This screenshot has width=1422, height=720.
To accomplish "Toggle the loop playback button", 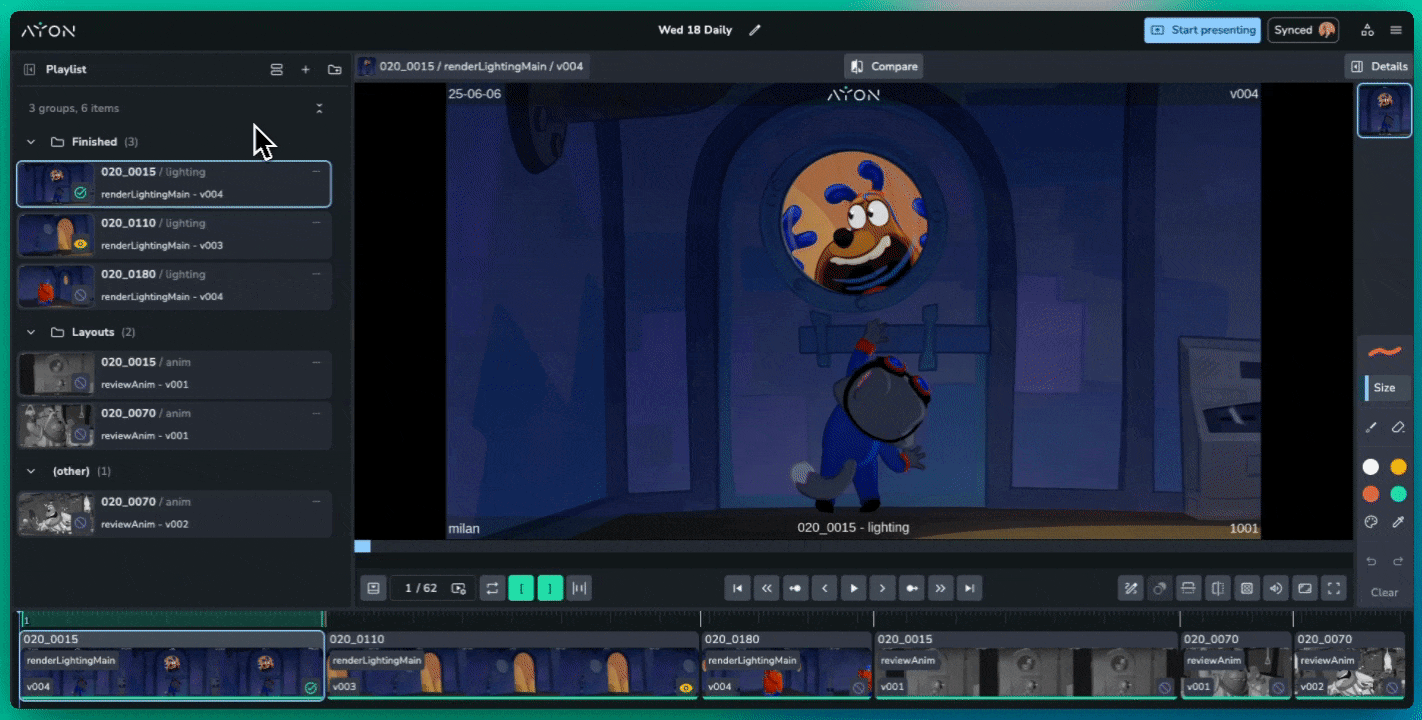I will tap(492, 588).
